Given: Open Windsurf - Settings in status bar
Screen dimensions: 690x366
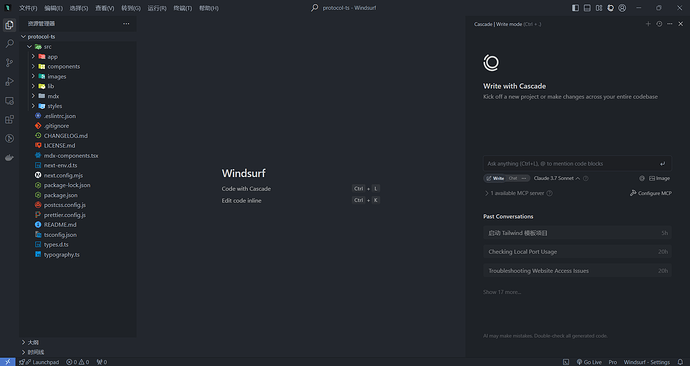Looking at the screenshot, I should (646, 362).
